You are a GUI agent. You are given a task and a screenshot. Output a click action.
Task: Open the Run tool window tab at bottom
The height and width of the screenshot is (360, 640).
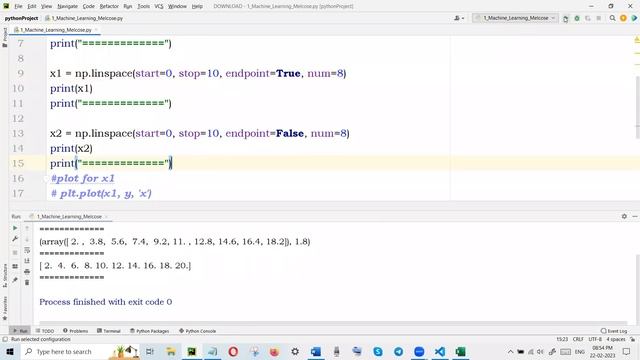coord(20,331)
